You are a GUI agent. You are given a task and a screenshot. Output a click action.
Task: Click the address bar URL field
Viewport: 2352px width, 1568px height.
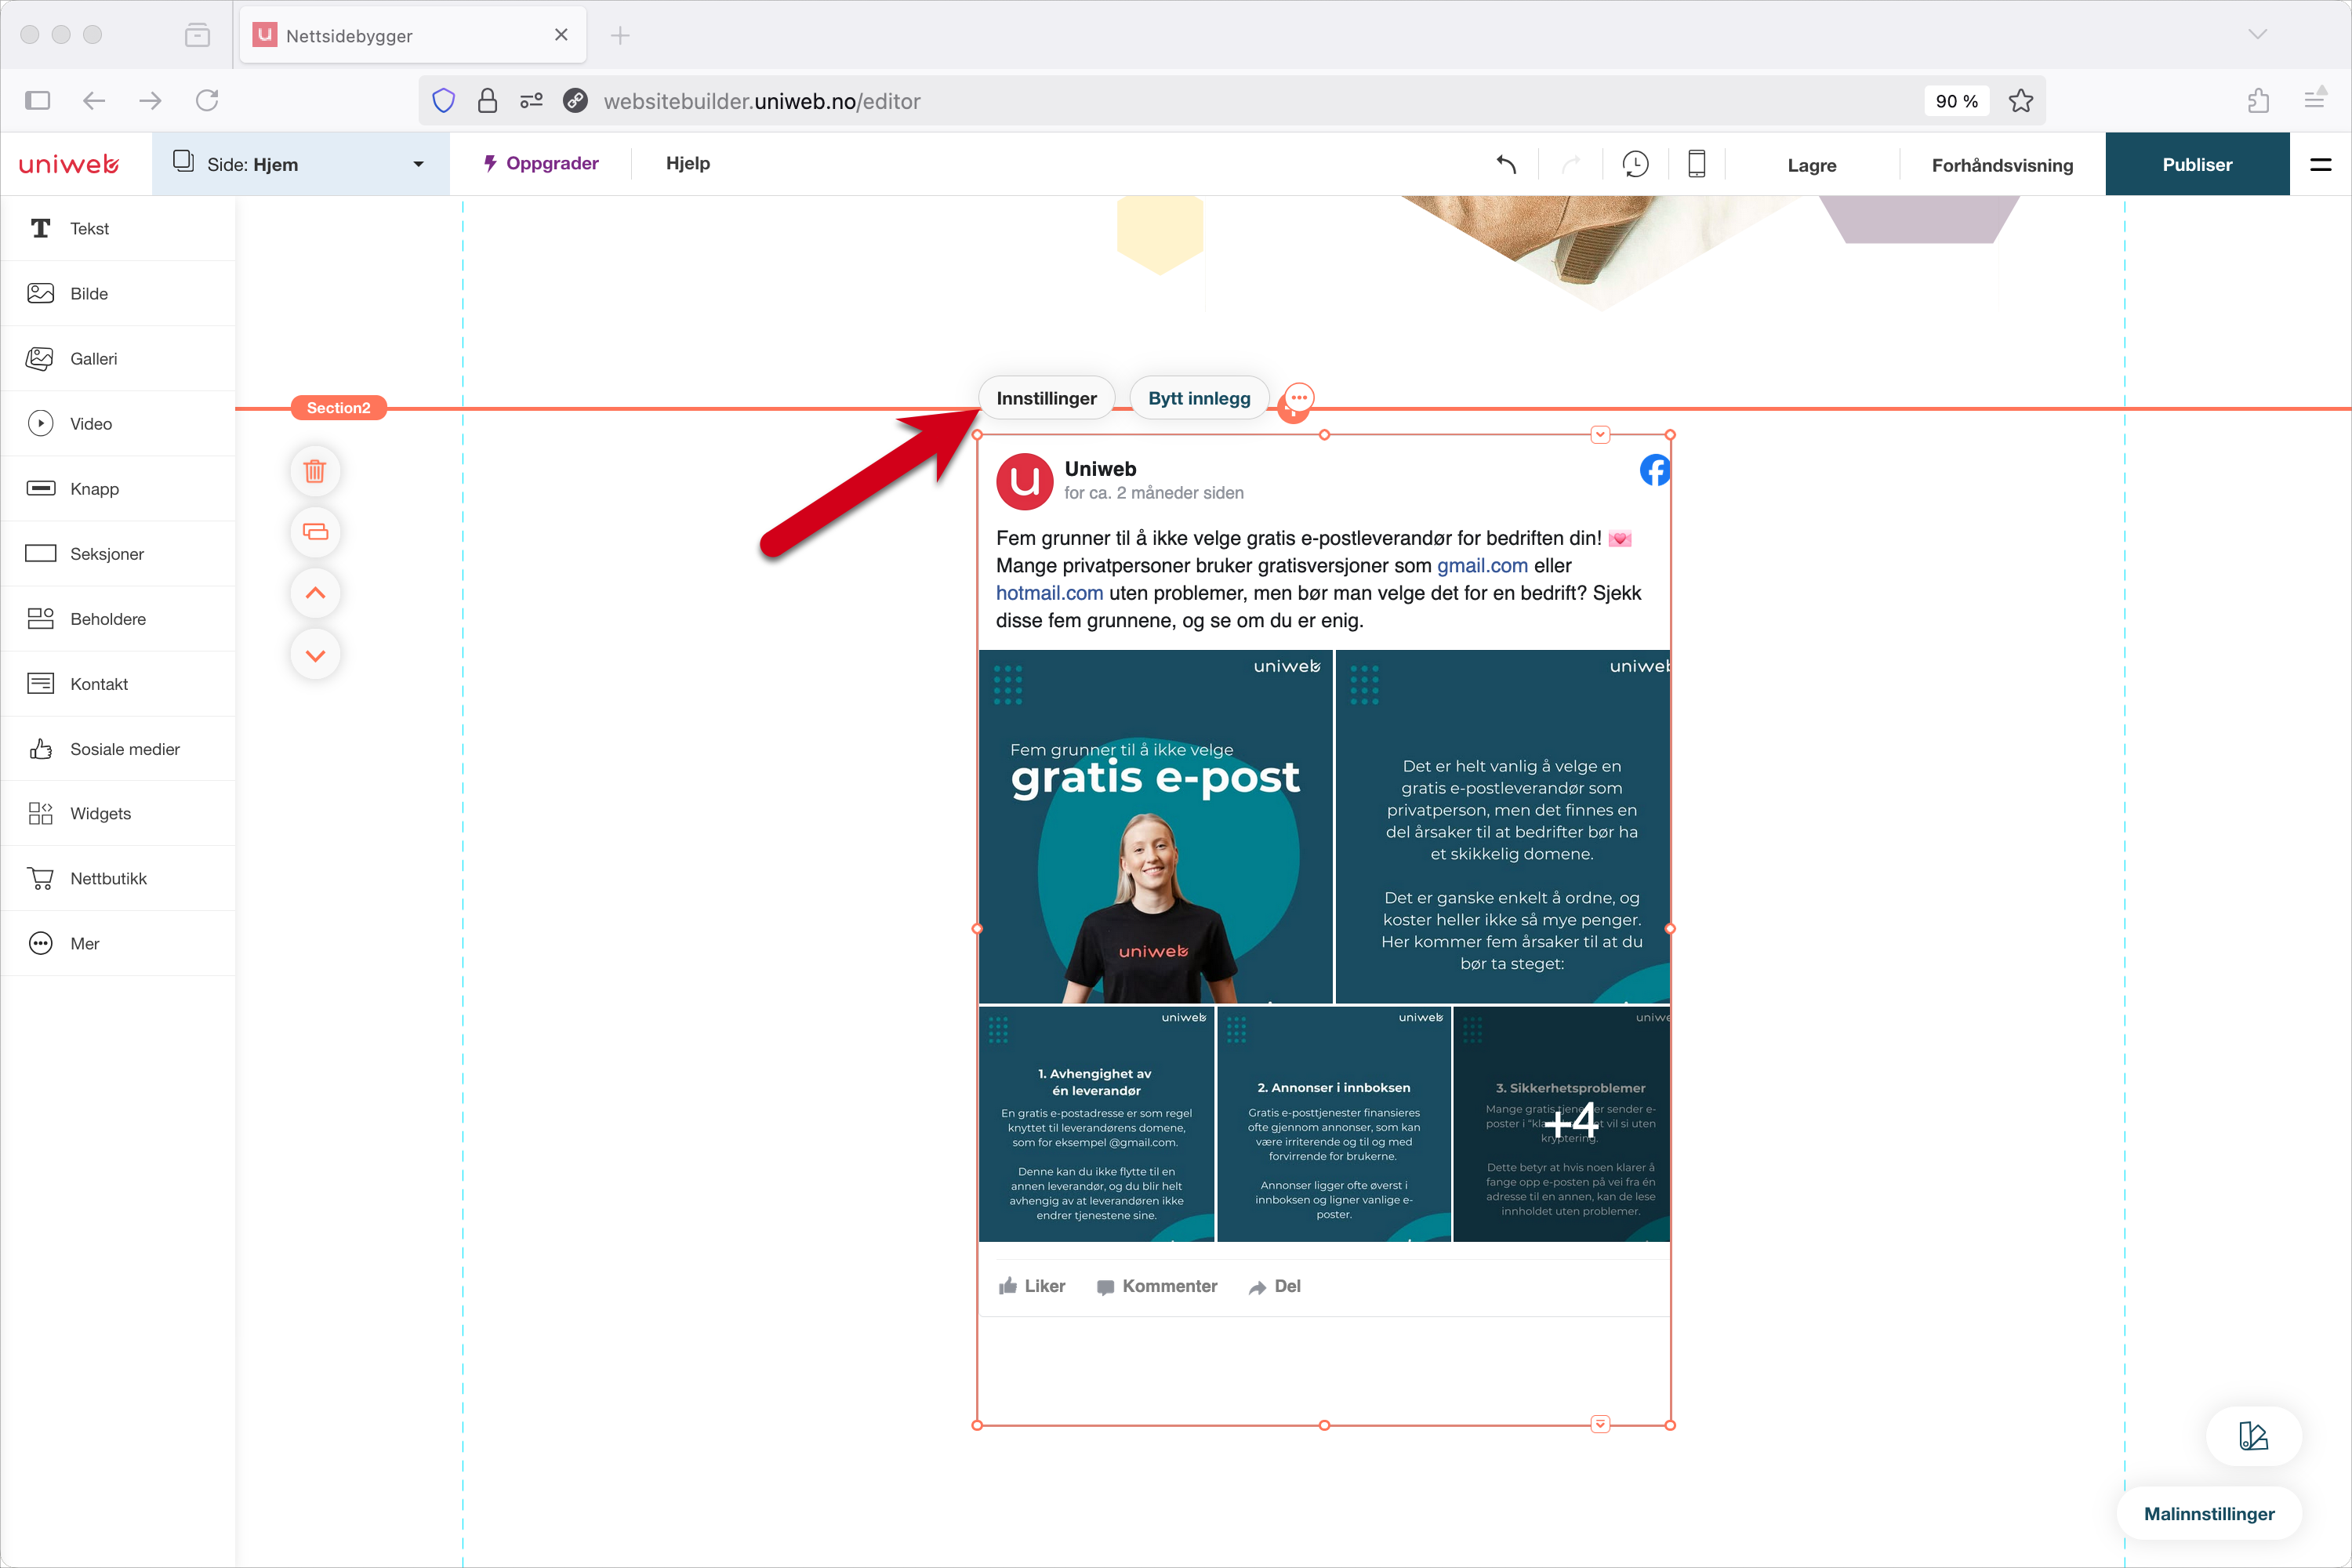tap(1231, 101)
